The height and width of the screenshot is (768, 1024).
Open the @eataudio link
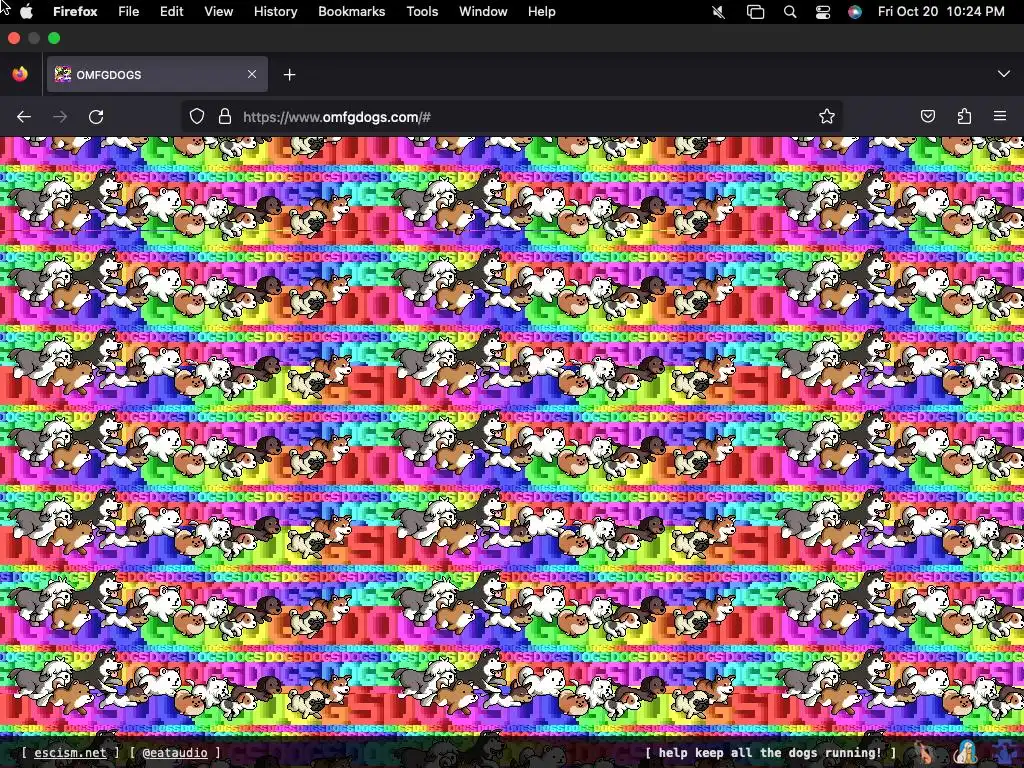175,753
